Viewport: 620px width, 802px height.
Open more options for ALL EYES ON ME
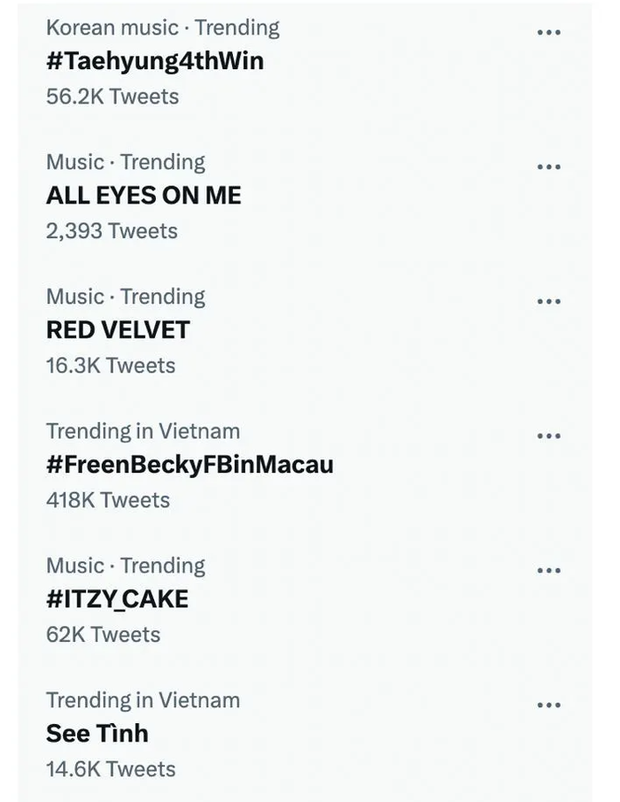pos(548,167)
